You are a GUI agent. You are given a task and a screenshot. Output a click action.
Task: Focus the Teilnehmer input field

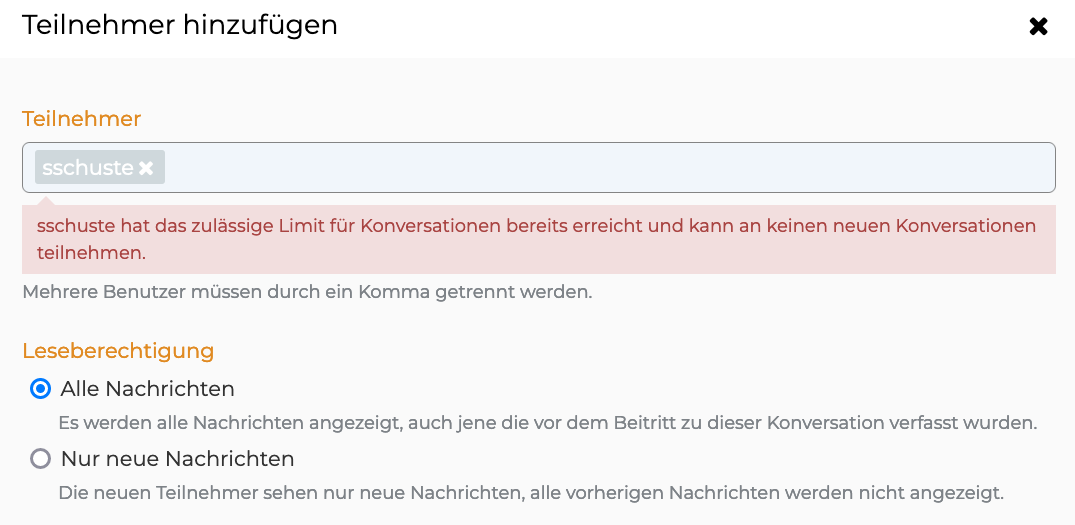[600, 168]
